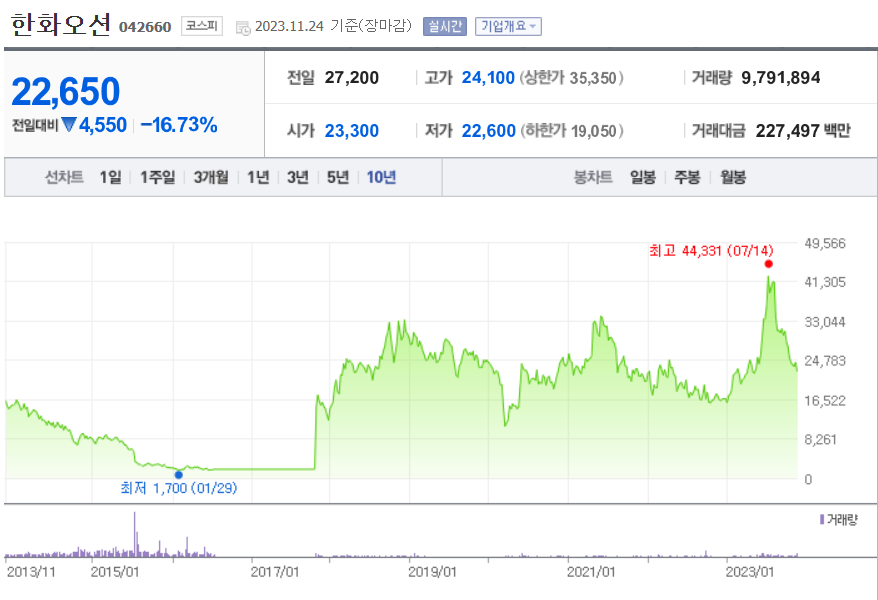Click the calendar clock icon beside the date
Viewport: 878px width, 600px height.
(243, 27)
